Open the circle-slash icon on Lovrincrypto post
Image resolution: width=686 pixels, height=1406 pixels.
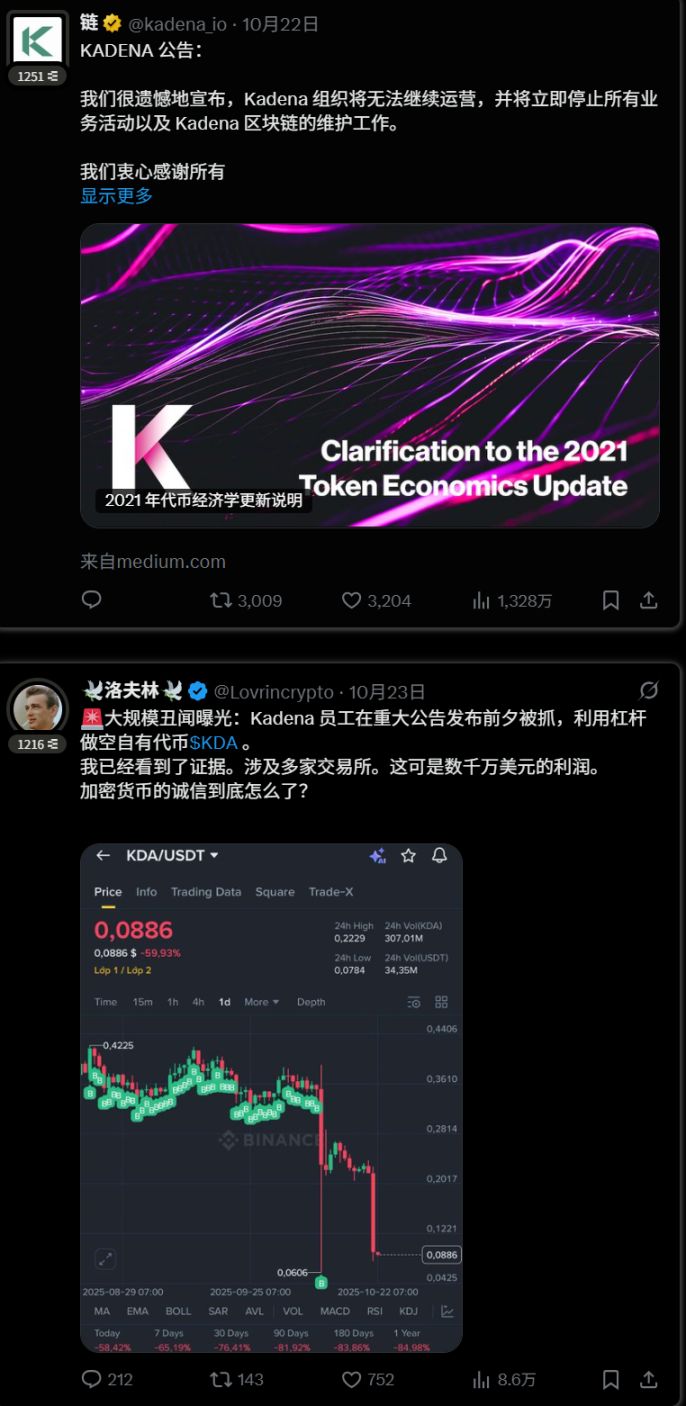(648, 690)
